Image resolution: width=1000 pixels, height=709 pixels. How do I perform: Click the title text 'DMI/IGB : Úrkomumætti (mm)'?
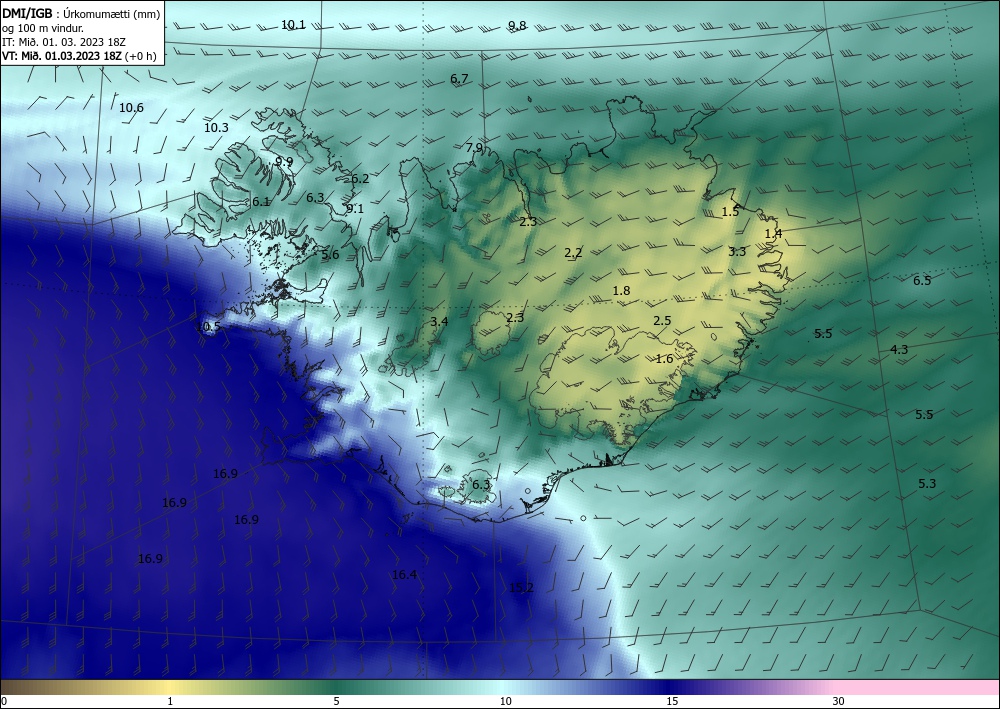click(81, 14)
